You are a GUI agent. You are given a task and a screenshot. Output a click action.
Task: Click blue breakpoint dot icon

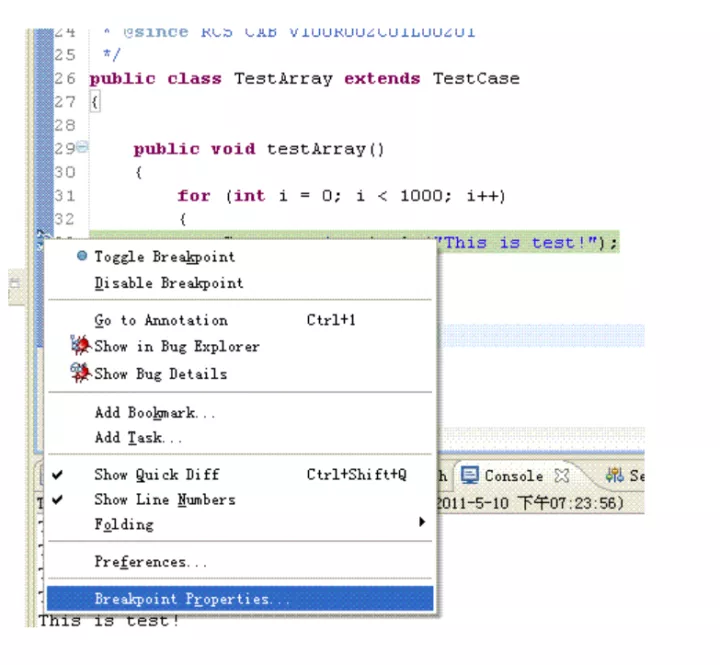pos(82,256)
